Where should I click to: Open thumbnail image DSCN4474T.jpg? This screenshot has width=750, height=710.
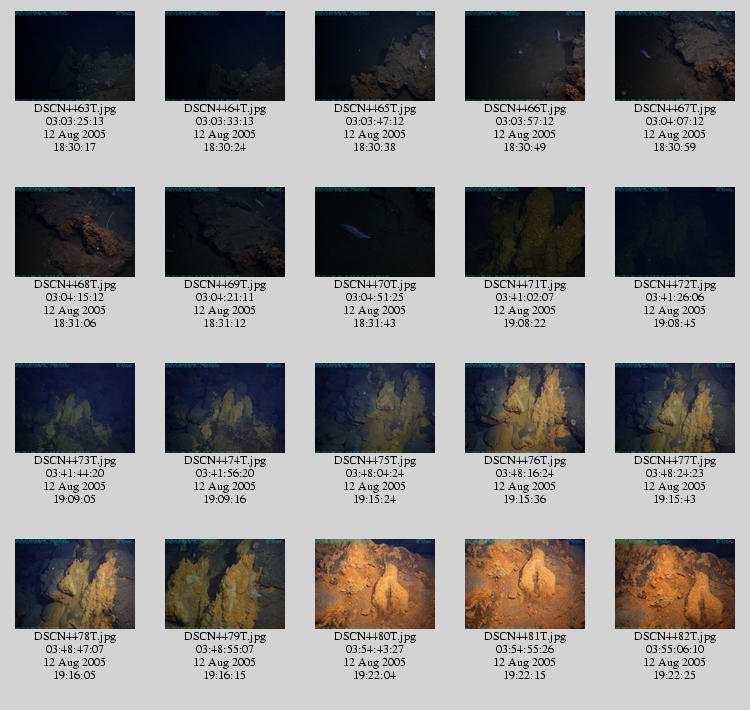tap(225, 408)
